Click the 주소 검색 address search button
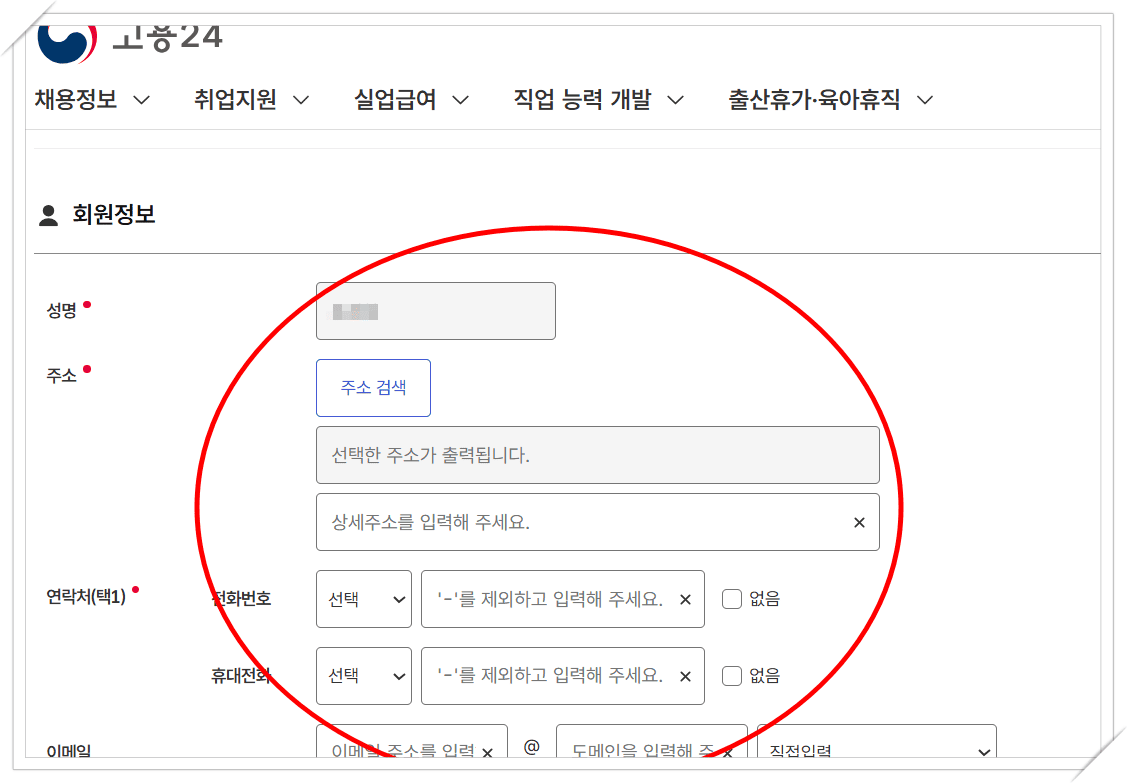The height and width of the screenshot is (783, 1127). (373, 387)
